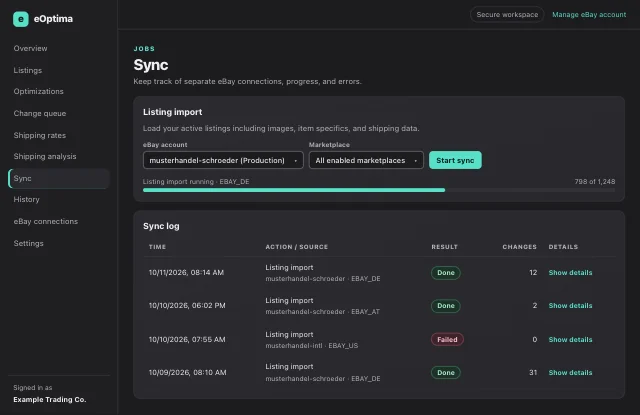Click the Done badge in the 10/09/2026 row
This screenshot has width=640, height=415.
click(446, 373)
